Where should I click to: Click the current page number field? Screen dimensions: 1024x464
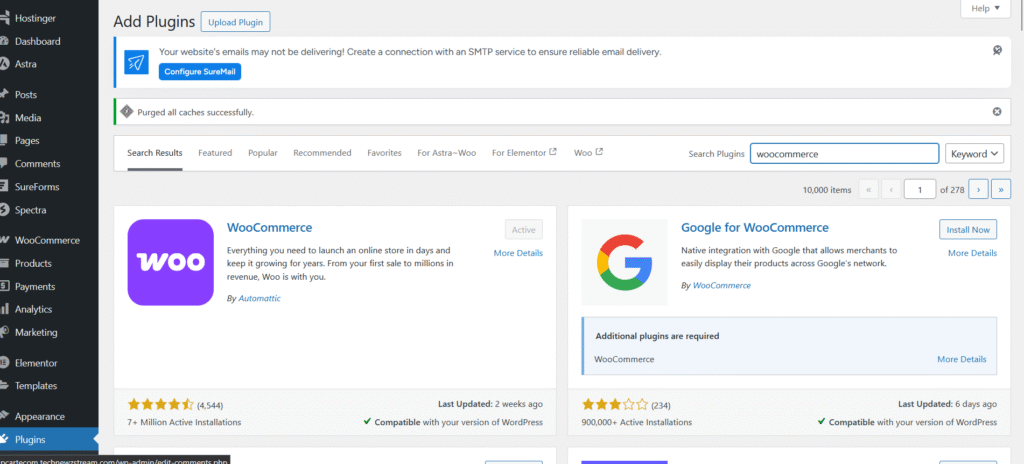(x=920, y=190)
